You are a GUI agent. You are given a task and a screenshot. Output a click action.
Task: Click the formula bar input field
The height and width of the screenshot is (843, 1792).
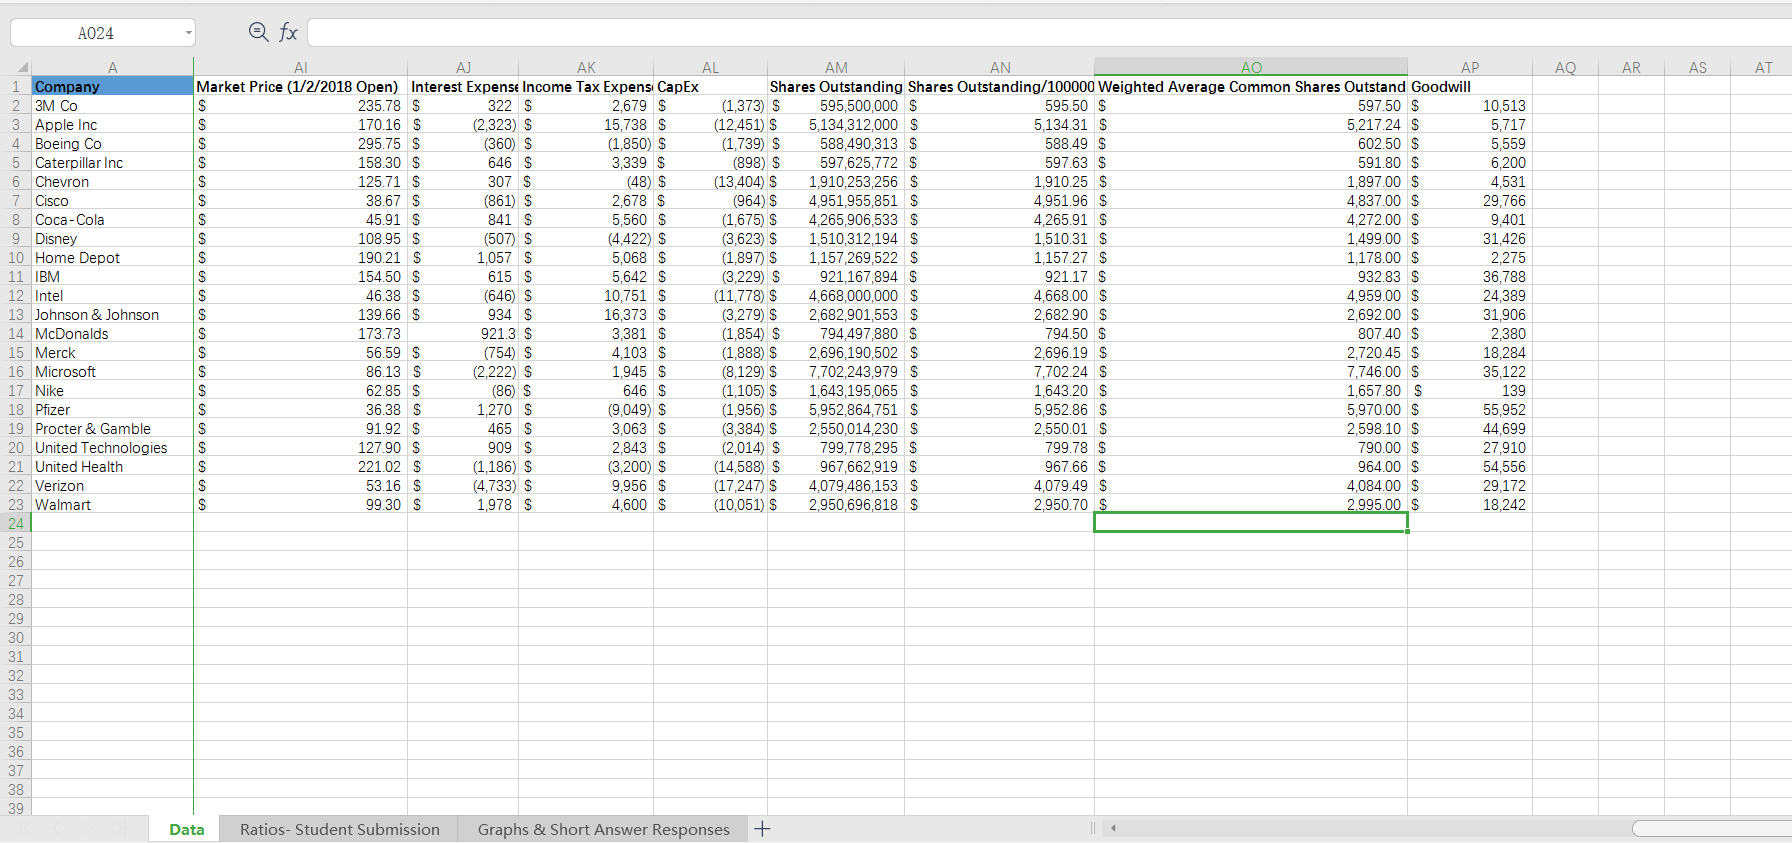[1049, 33]
